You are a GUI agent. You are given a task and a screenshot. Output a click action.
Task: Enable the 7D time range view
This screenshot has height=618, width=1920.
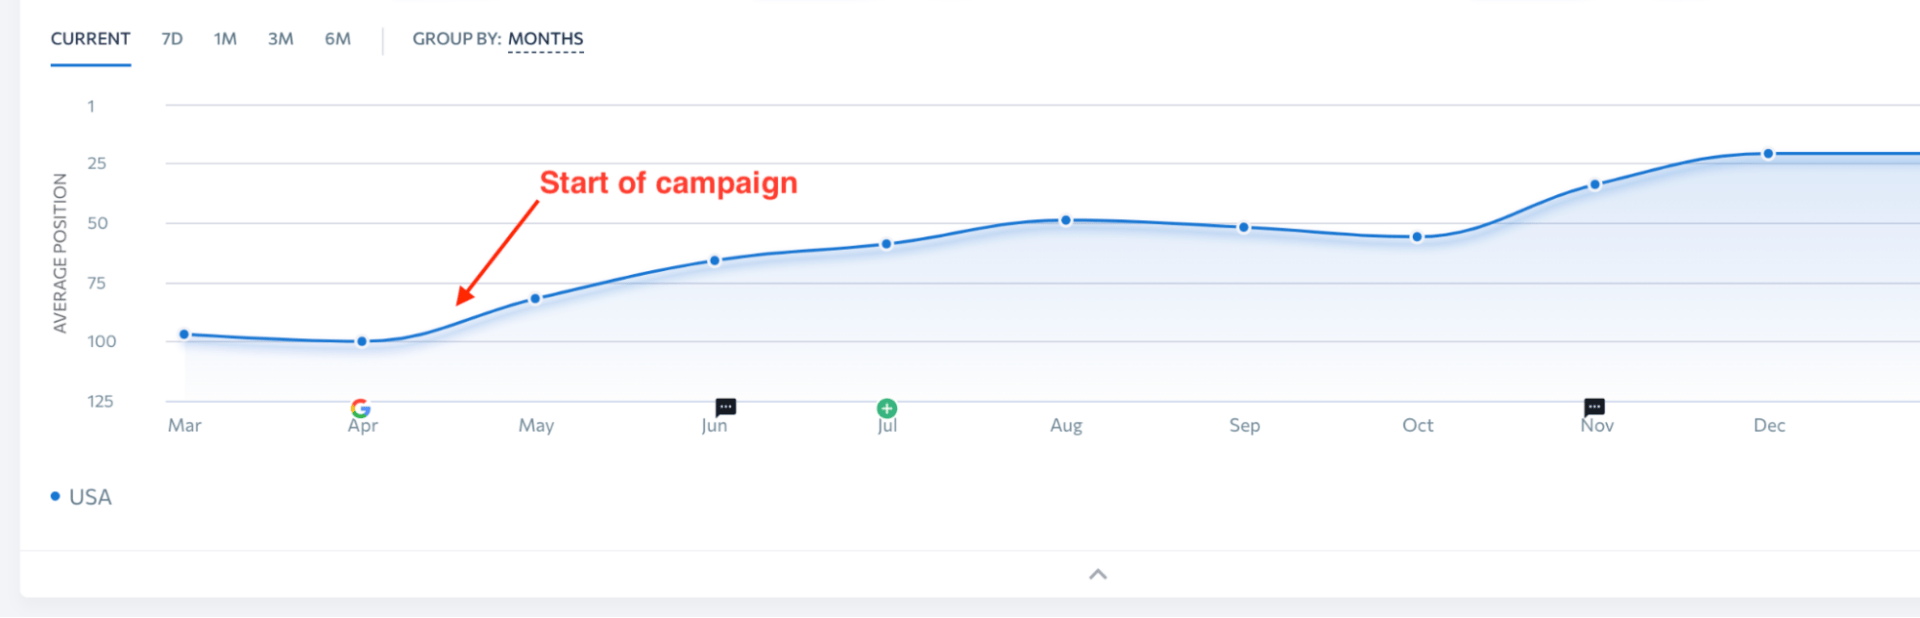pos(171,39)
